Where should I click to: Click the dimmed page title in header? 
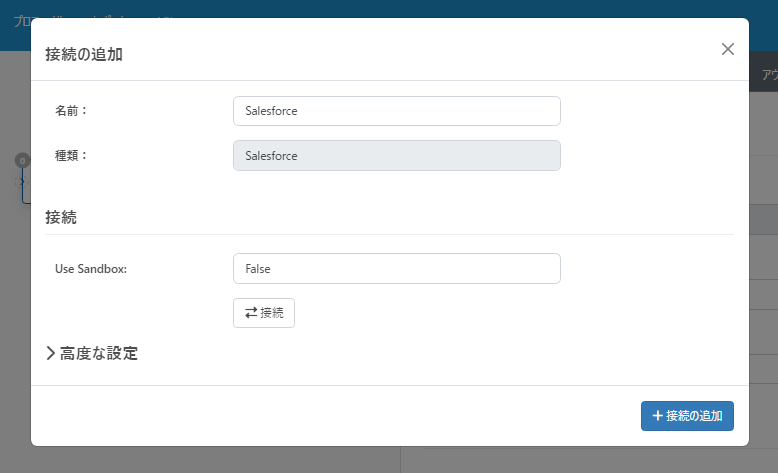pyautogui.click(x=18, y=20)
